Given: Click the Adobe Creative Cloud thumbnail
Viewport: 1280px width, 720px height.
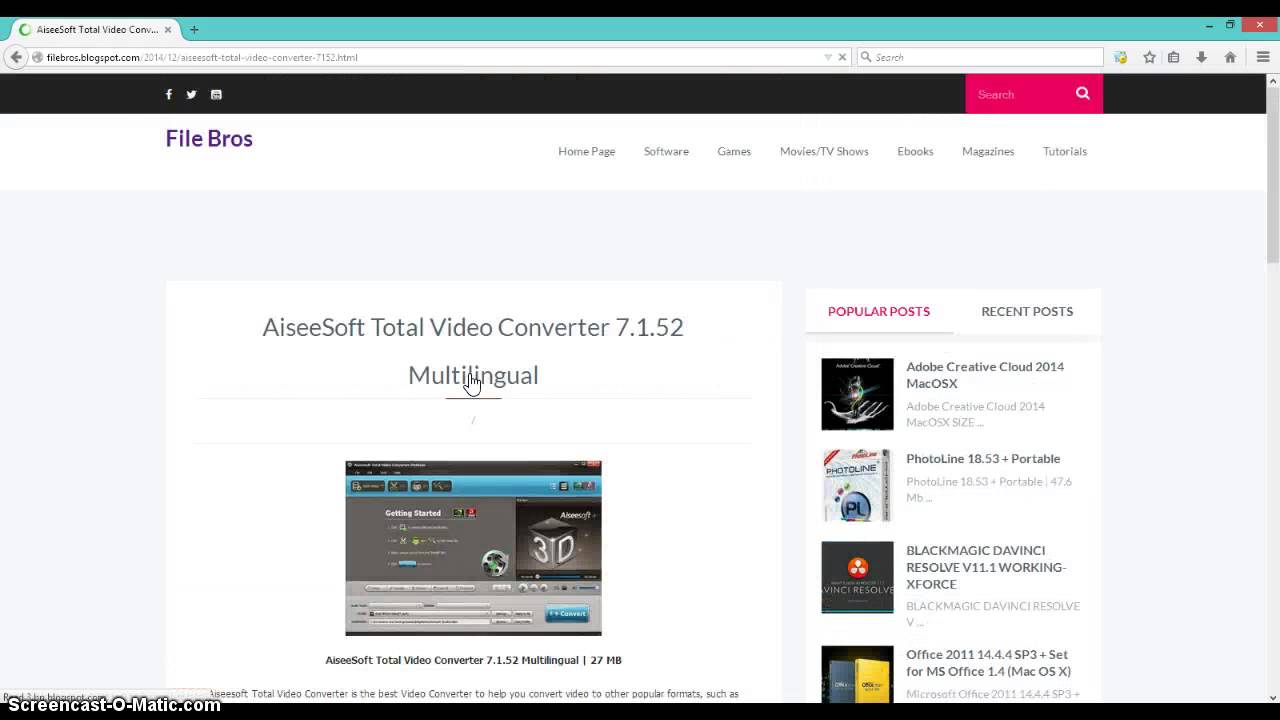Looking at the screenshot, I should click(x=857, y=394).
